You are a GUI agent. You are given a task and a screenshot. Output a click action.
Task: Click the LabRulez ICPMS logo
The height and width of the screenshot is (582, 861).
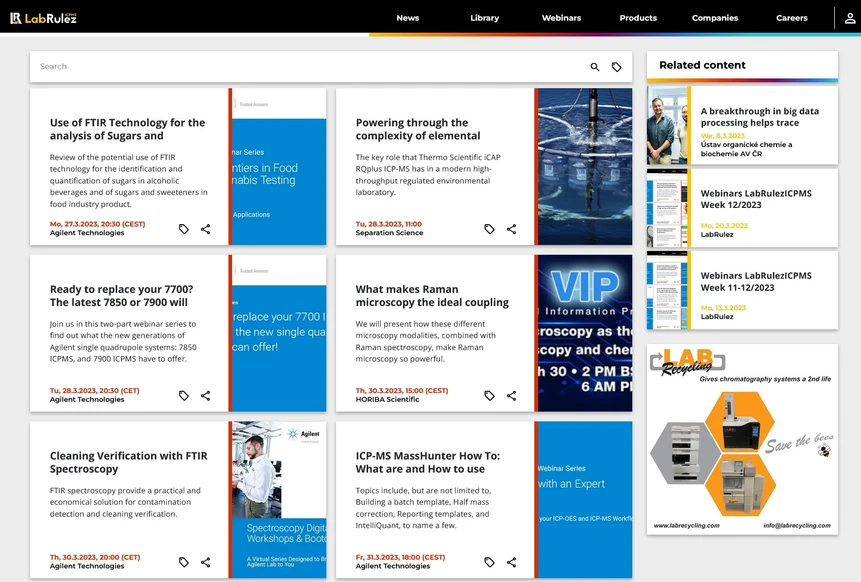[x=43, y=18]
